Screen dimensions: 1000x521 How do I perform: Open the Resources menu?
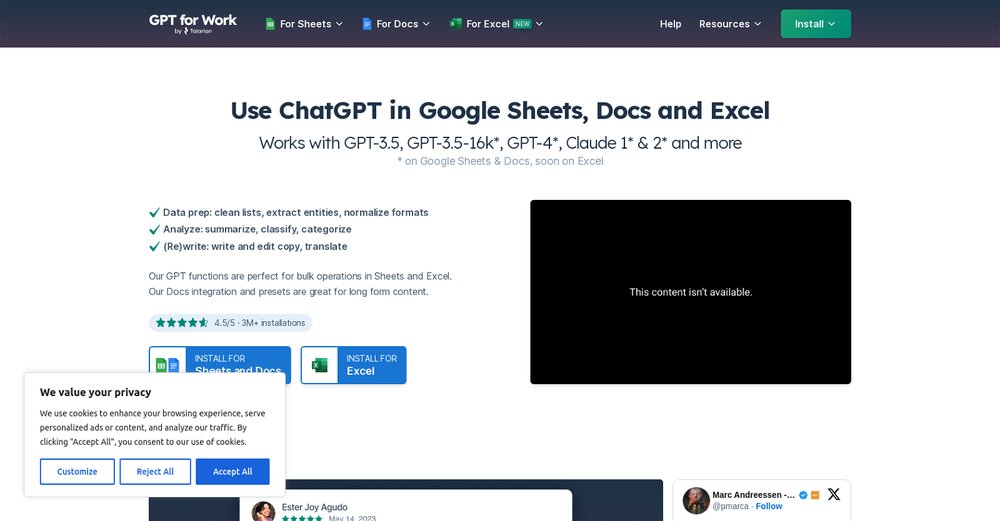coord(730,24)
